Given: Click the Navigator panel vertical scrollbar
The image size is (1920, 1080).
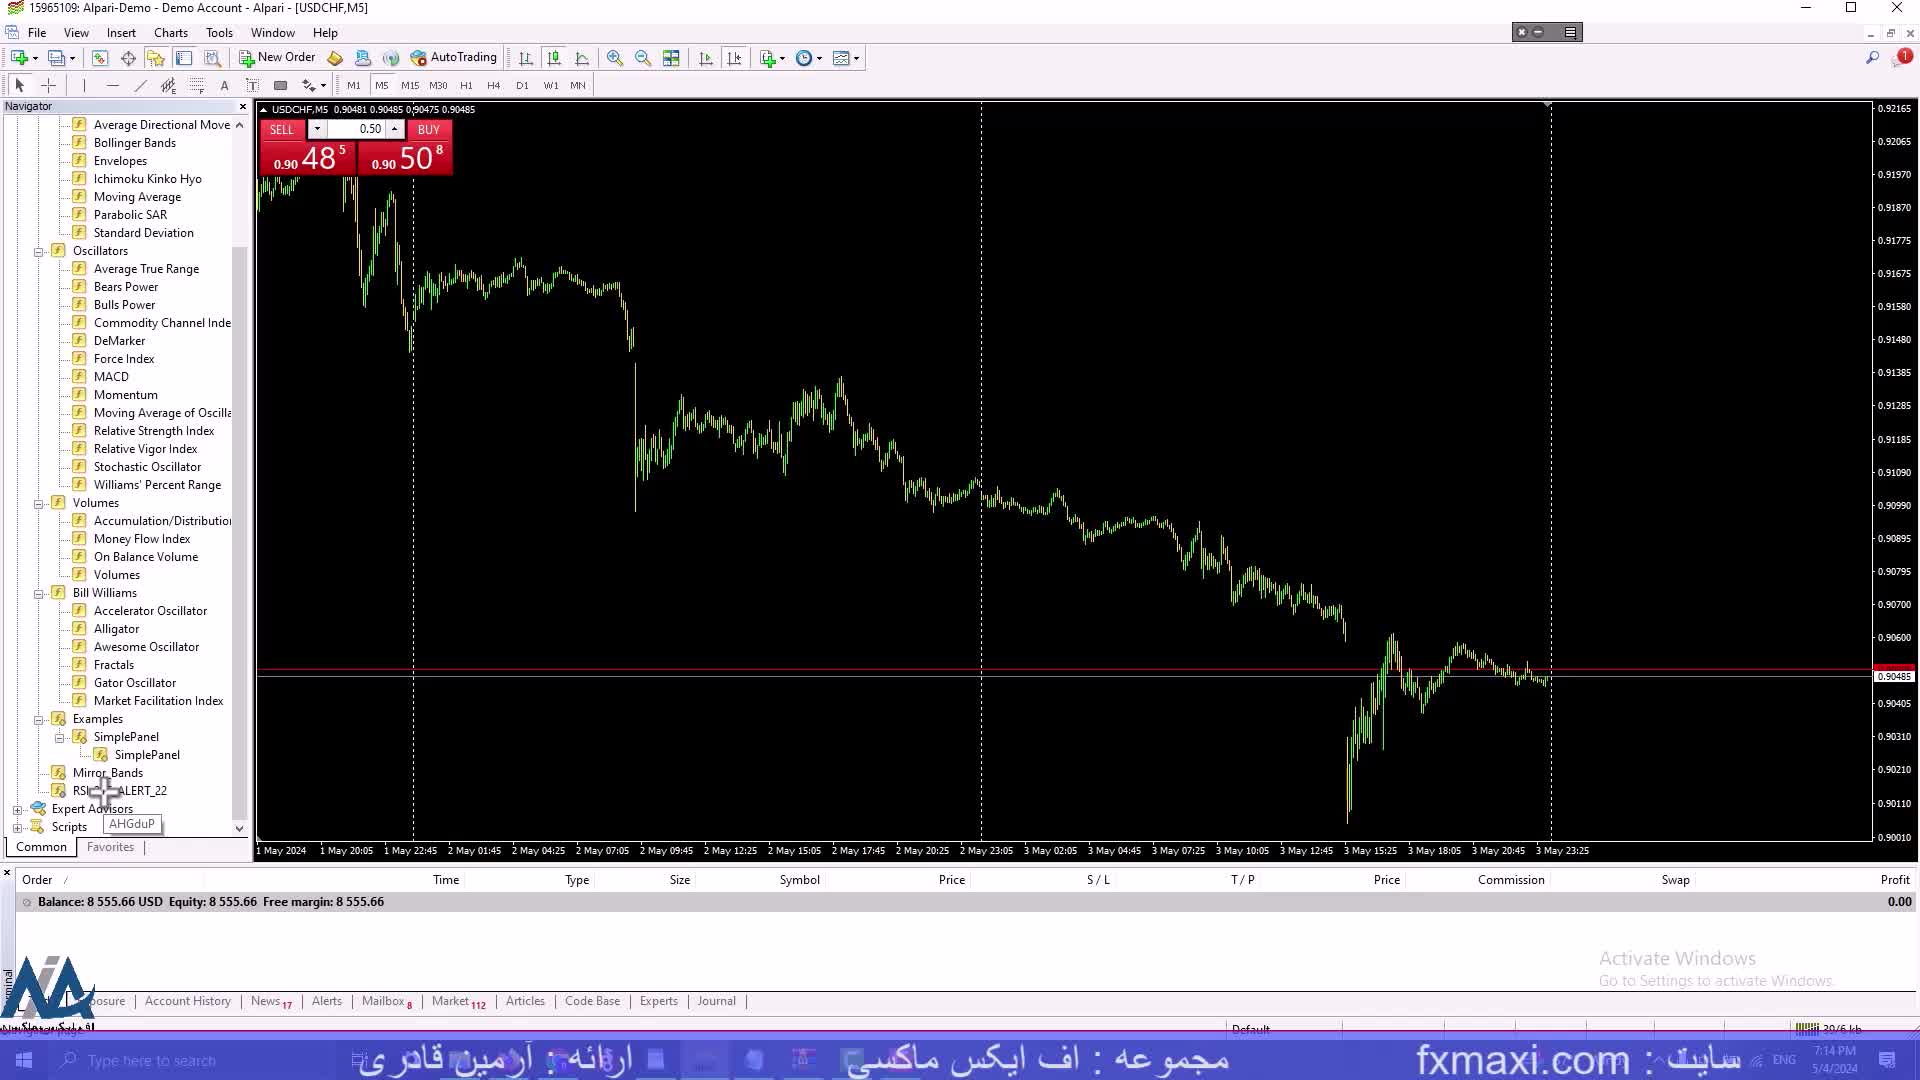Looking at the screenshot, I should pos(239,500).
